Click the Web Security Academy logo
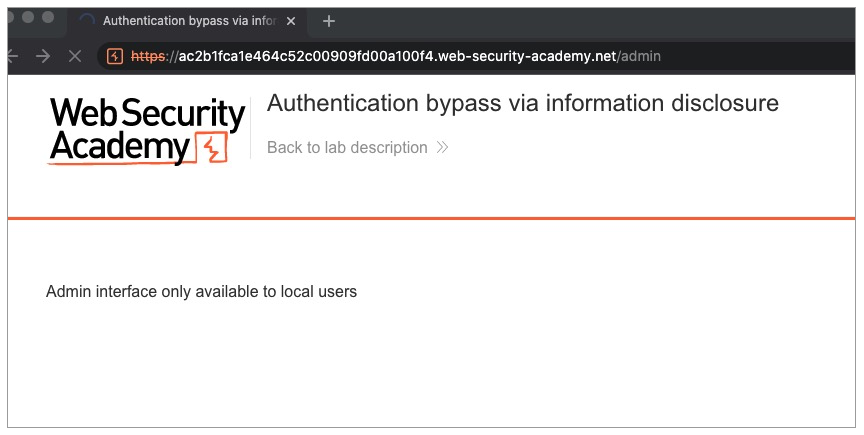Image resolution: width=864 pixels, height=435 pixels. 146,130
